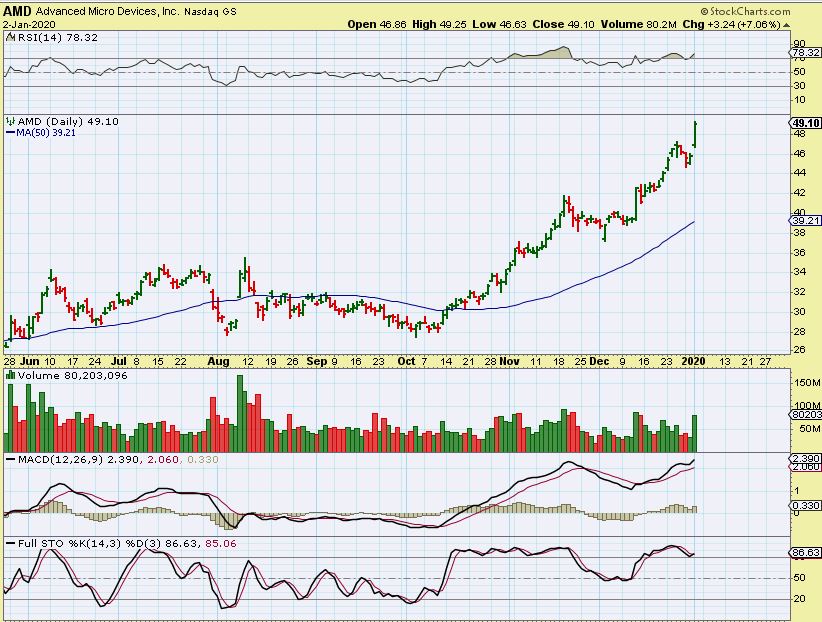Click the AMD (Daily) 49.10 legend label

coord(68,121)
